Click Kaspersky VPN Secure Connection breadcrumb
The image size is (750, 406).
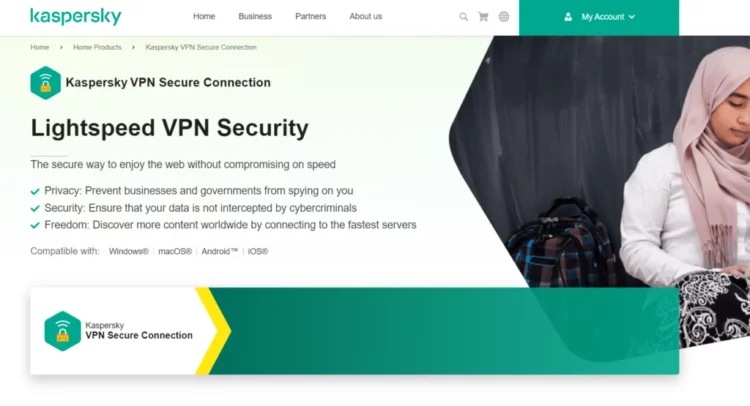click(201, 47)
